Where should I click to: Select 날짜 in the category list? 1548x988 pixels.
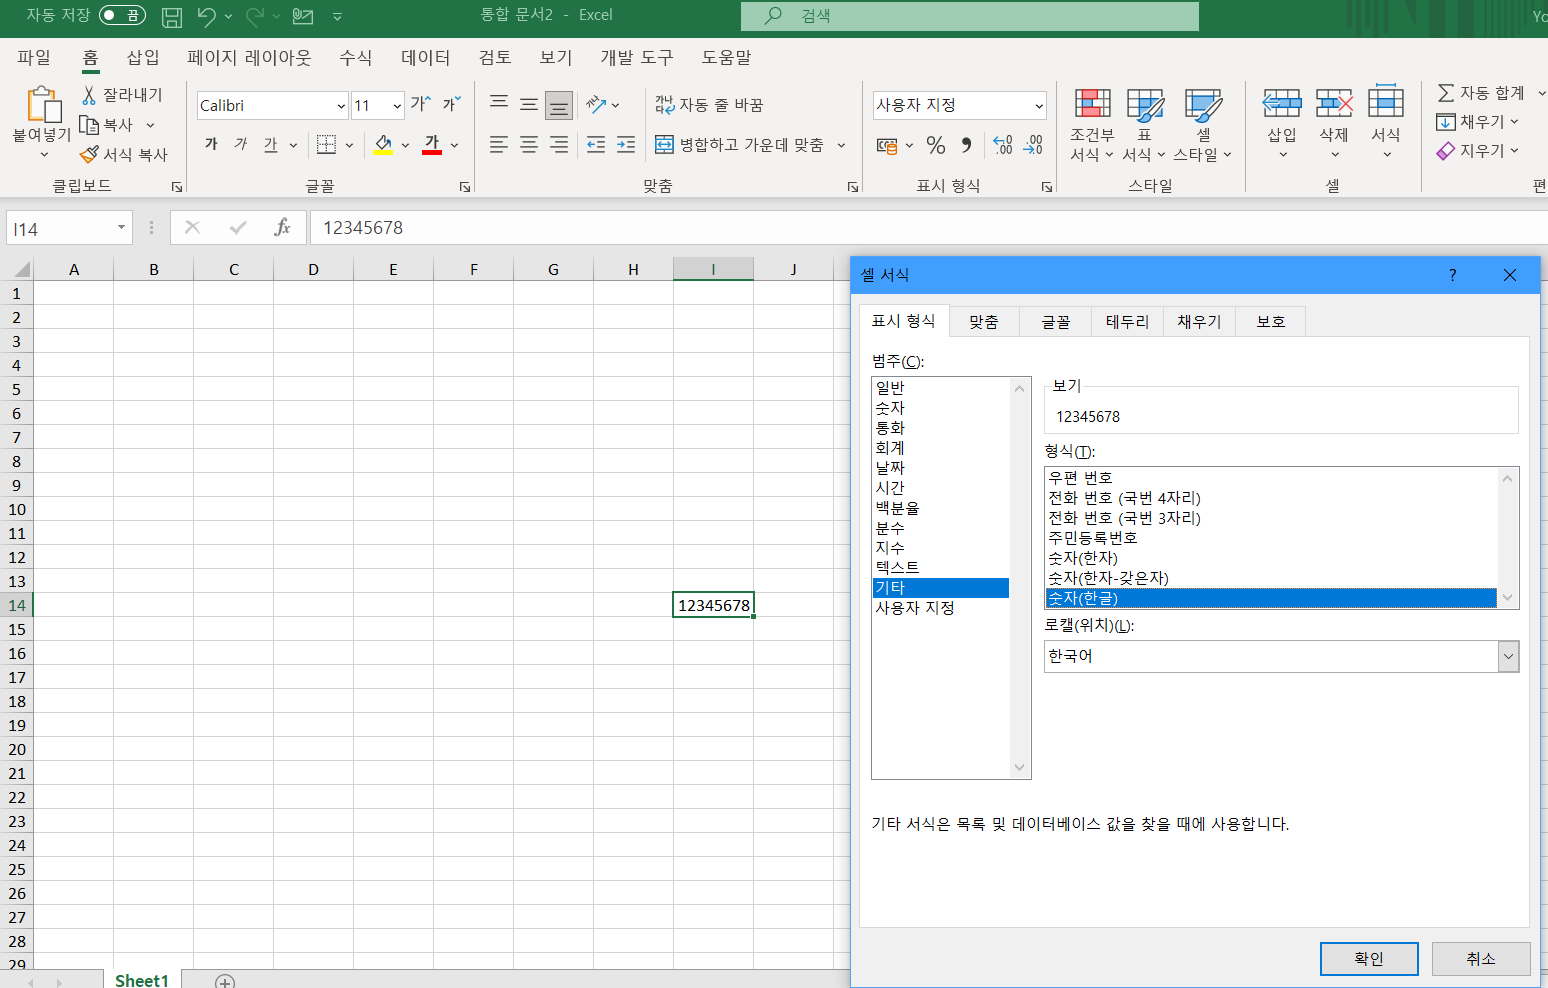[x=890, y=468]
